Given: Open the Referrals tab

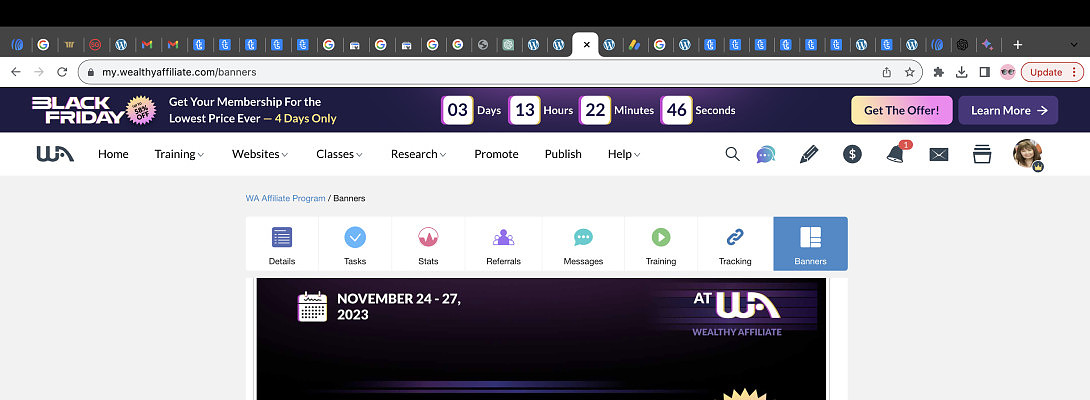Looking at the screenshot, I should (503, 244).
